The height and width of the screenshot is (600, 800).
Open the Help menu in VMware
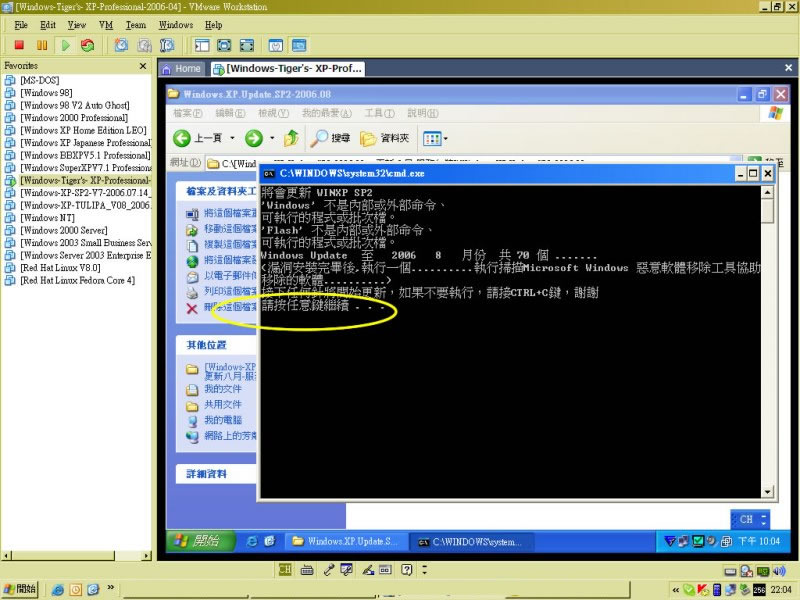213,25
